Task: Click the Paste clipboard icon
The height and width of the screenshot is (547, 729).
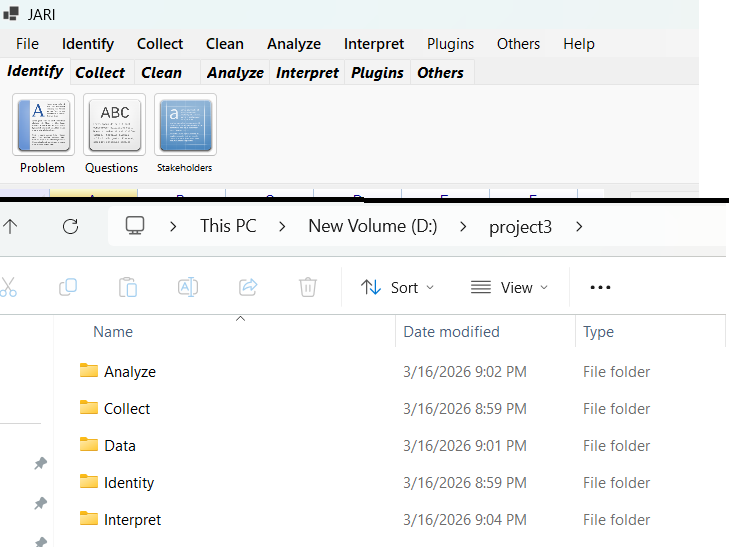Action: click(128, 287)
